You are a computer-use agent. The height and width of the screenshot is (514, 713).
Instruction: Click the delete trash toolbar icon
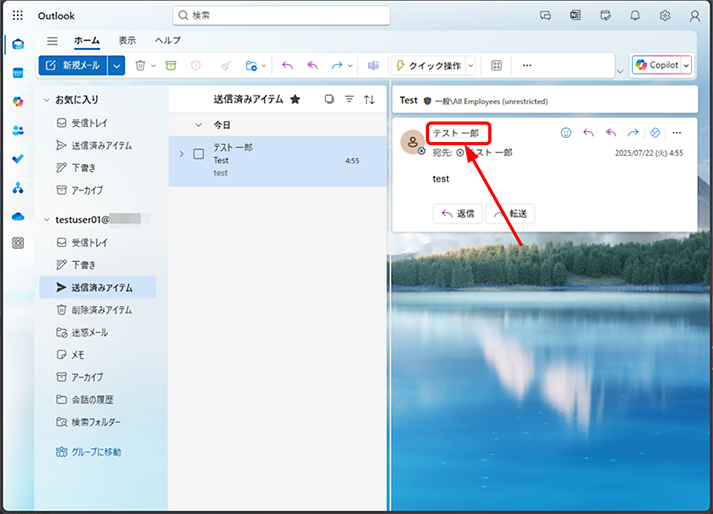point(140,66)
